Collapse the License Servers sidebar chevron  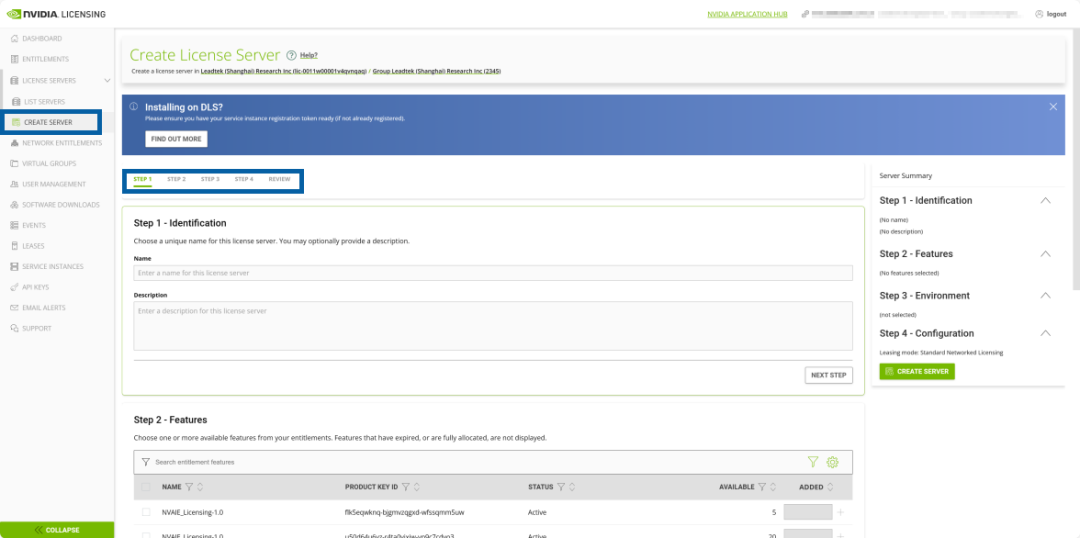(107, 81)
